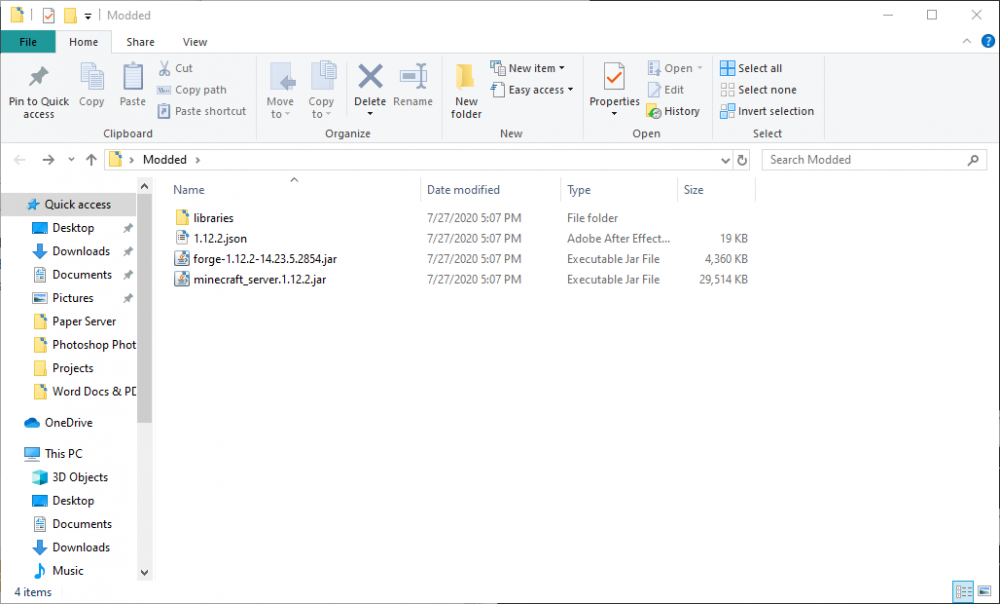Click the History icon in Open group
Screen dimensions: 1000x604
pos(673,111)
